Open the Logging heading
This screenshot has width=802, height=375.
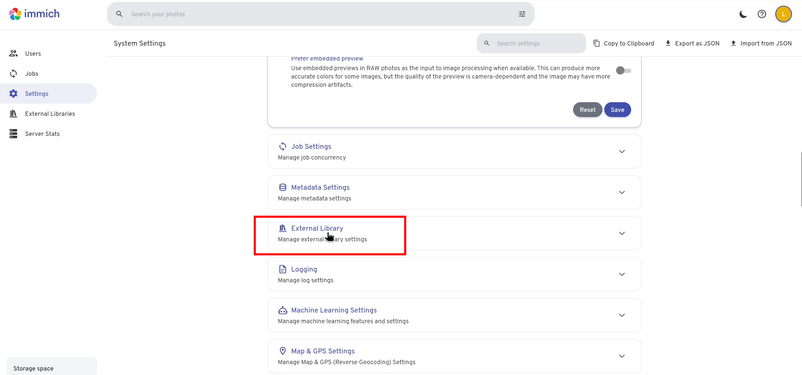point(304,269)
